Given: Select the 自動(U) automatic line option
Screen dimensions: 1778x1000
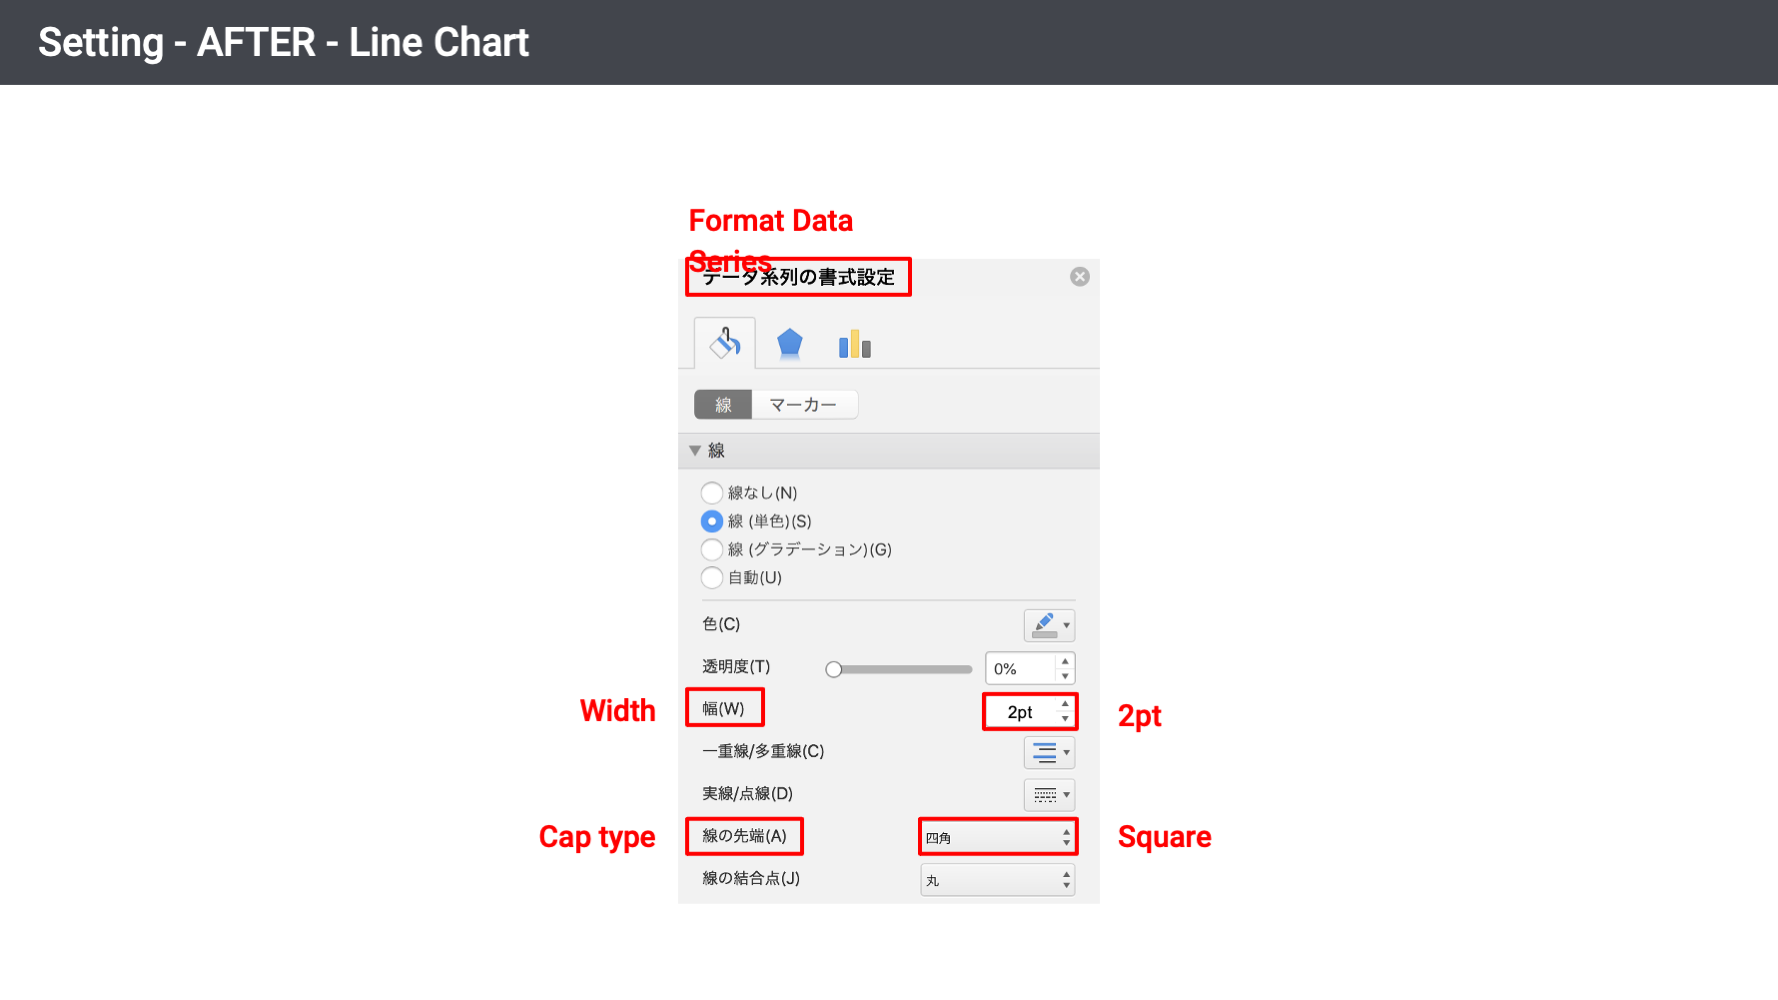Looking at the screenshot, I should click(x=712, y=577).
